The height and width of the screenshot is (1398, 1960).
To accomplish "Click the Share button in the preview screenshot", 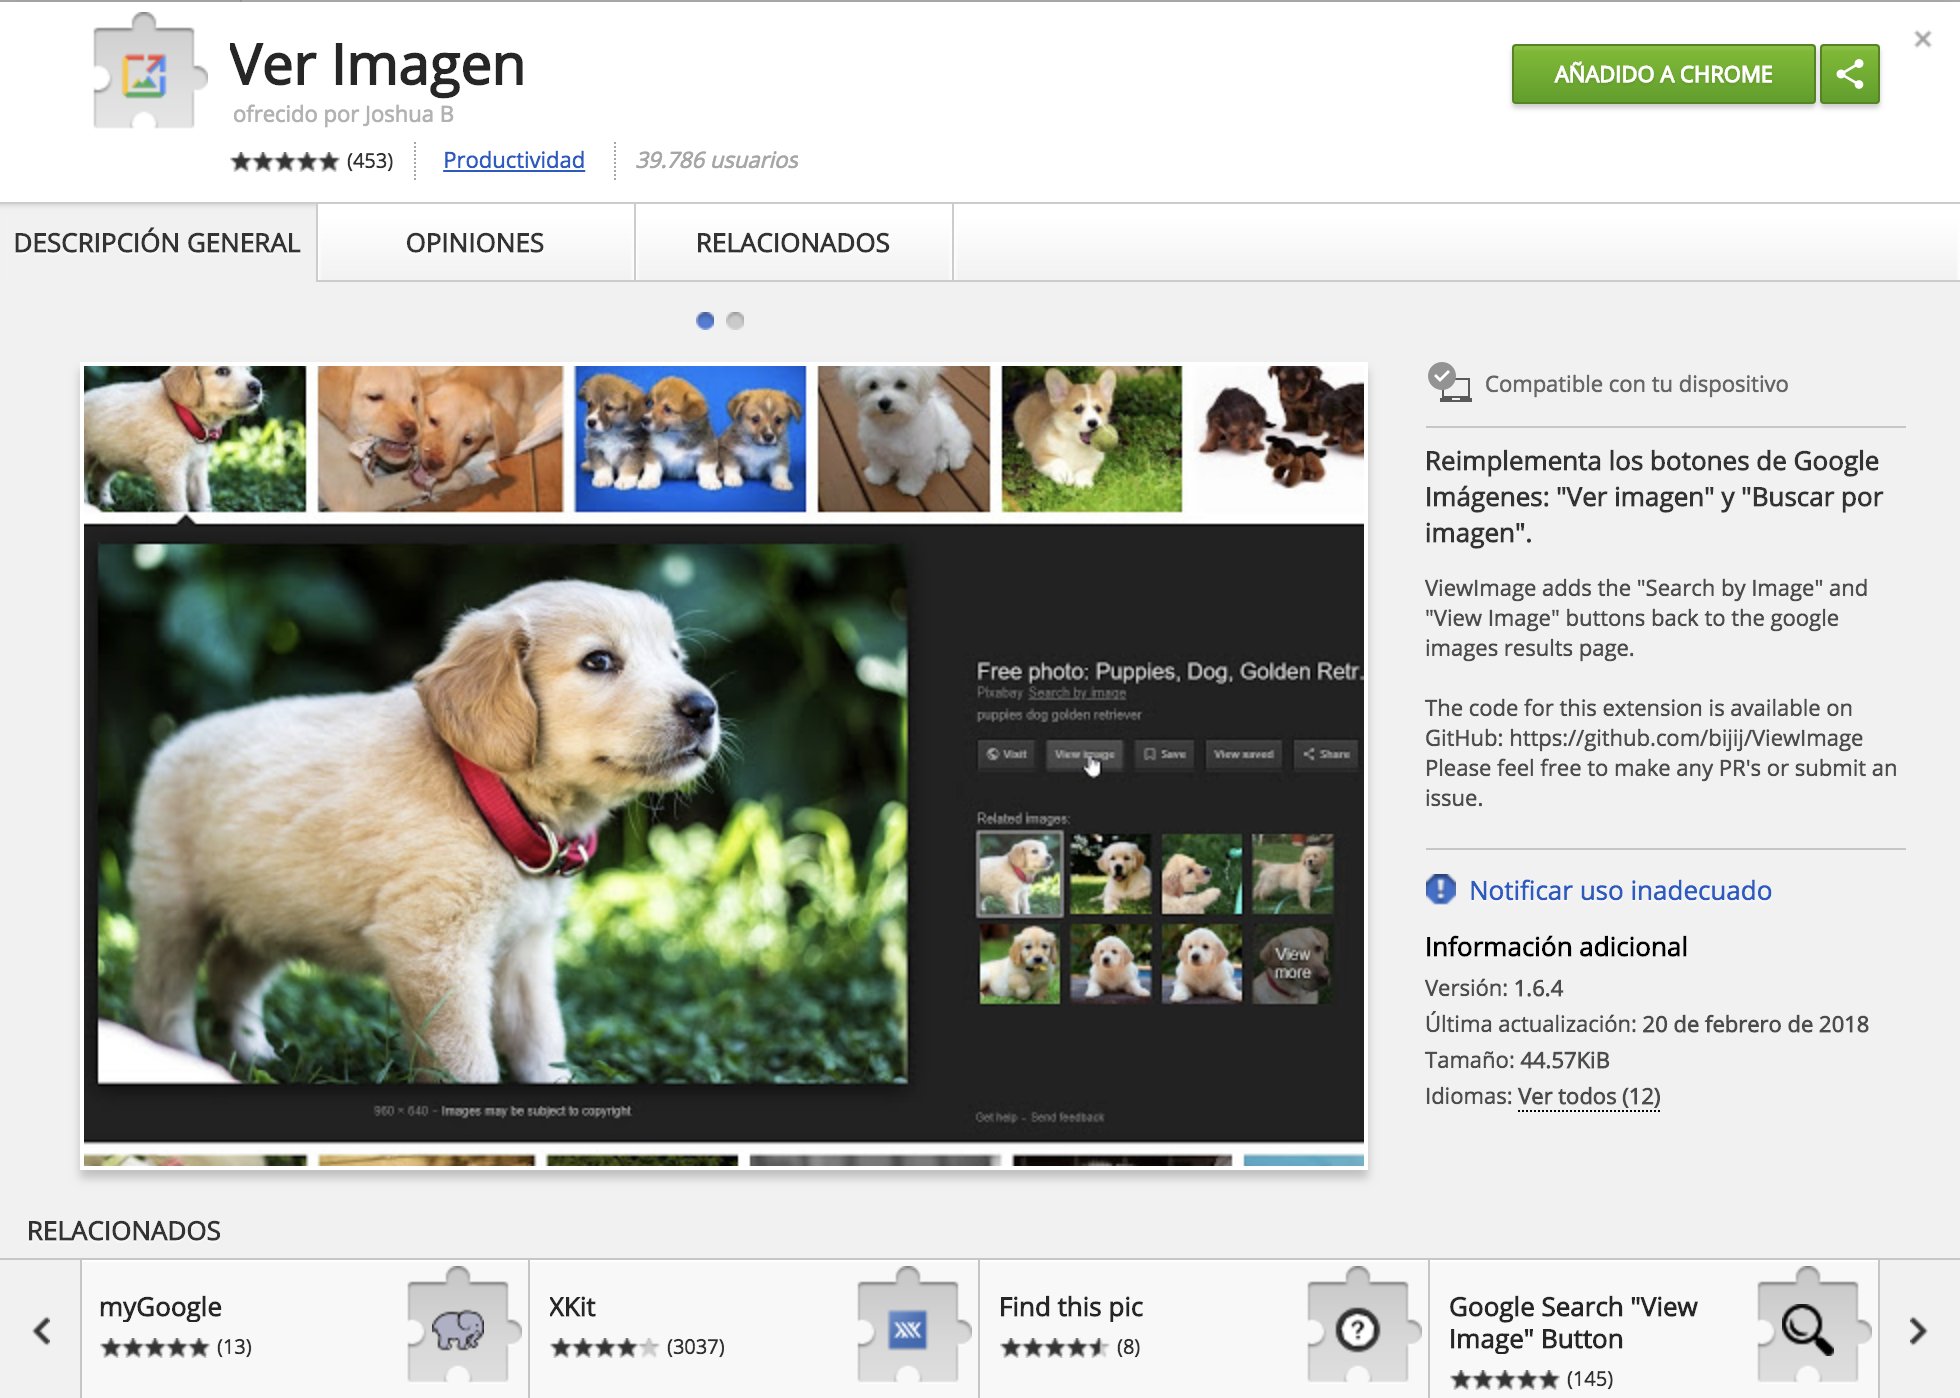I will pos(1326,754).
